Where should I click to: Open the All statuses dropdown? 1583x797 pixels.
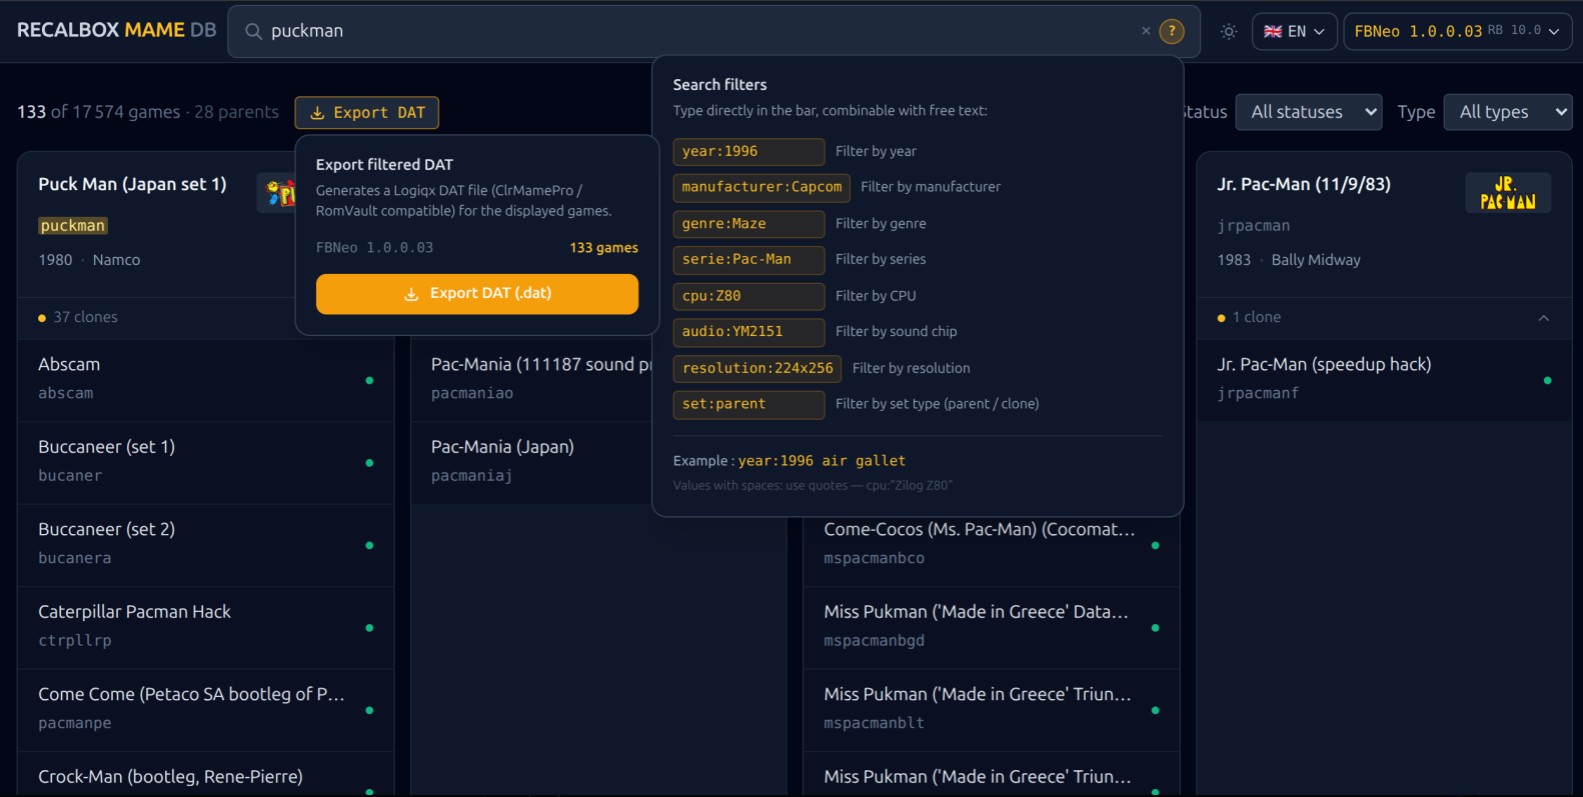[1308, 112]
